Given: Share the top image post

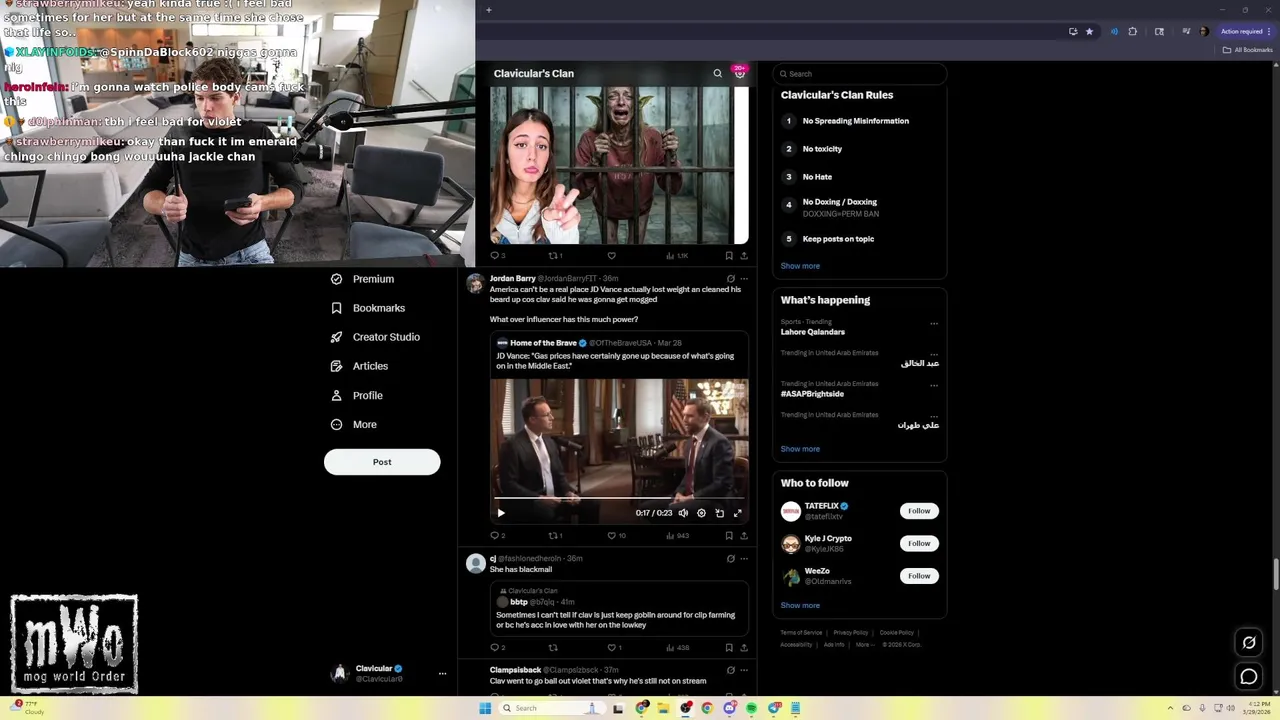Looking at the screenshot, I should coord(743,256).
